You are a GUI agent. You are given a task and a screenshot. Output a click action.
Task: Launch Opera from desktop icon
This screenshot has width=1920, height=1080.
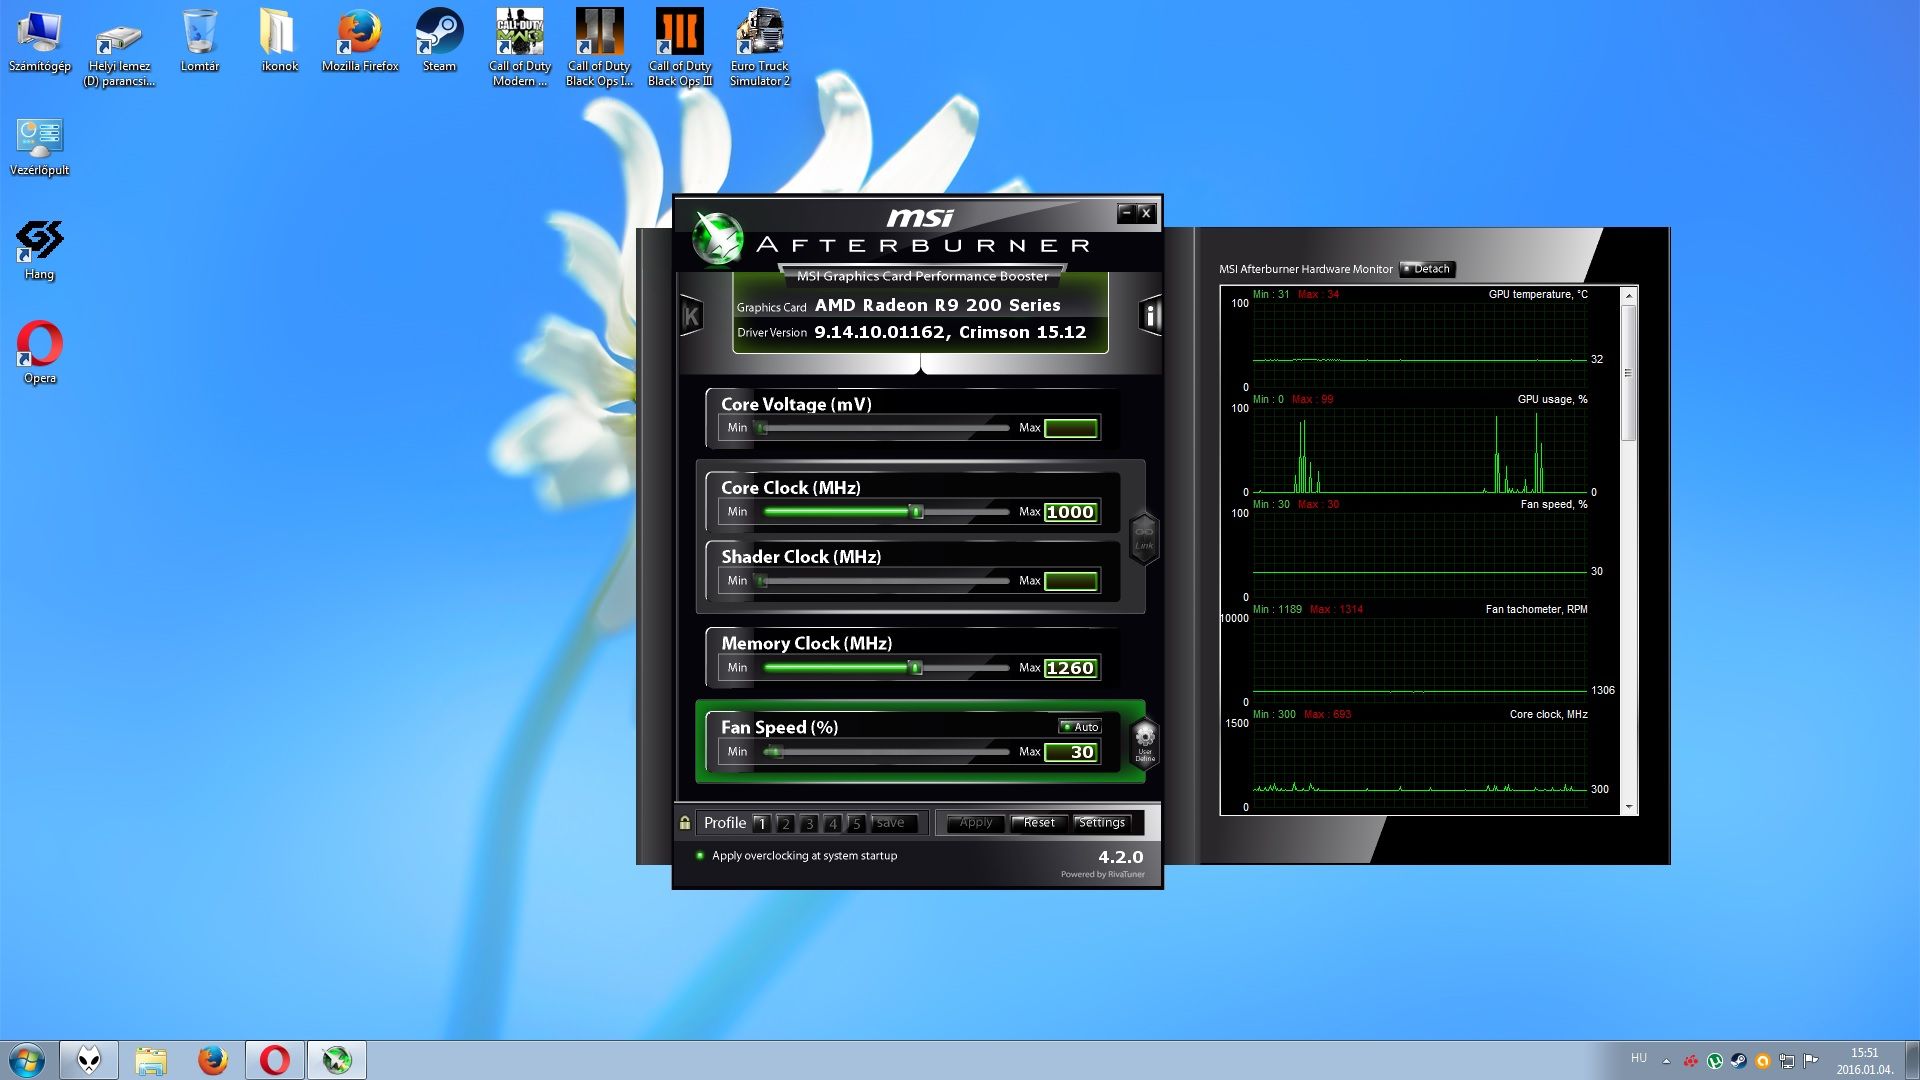click(40, 353)
